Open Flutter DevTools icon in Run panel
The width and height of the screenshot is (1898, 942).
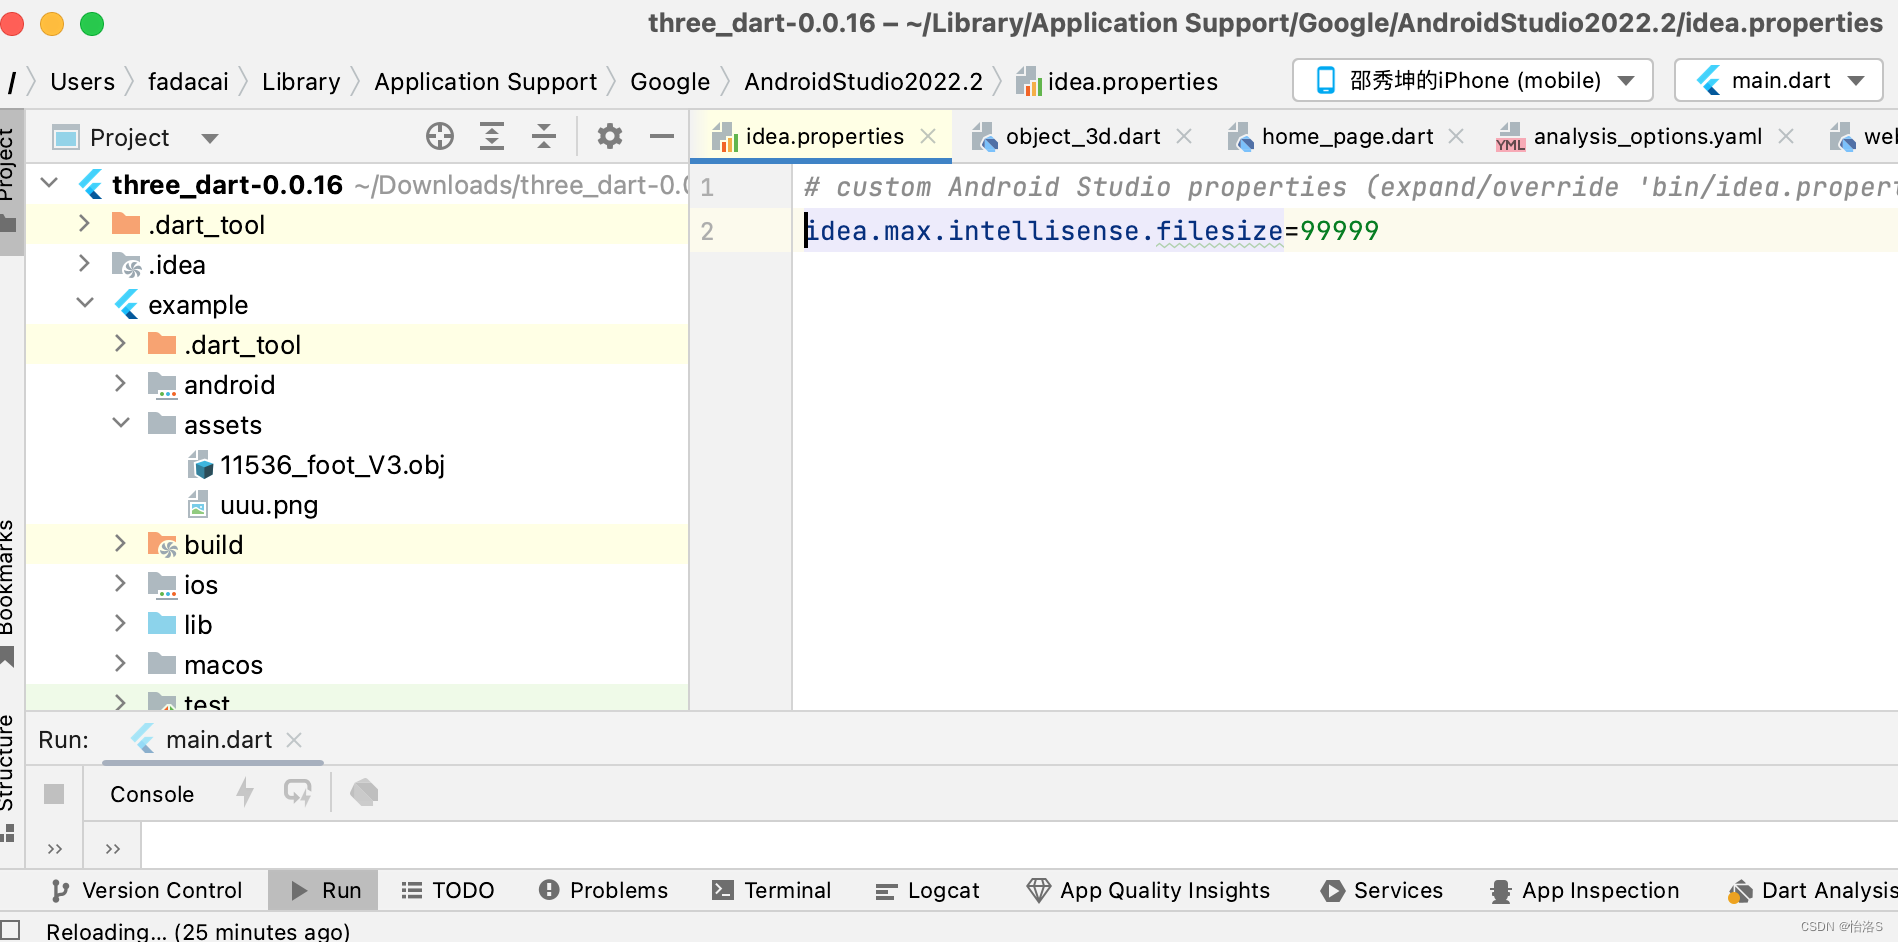pos(364,793)
